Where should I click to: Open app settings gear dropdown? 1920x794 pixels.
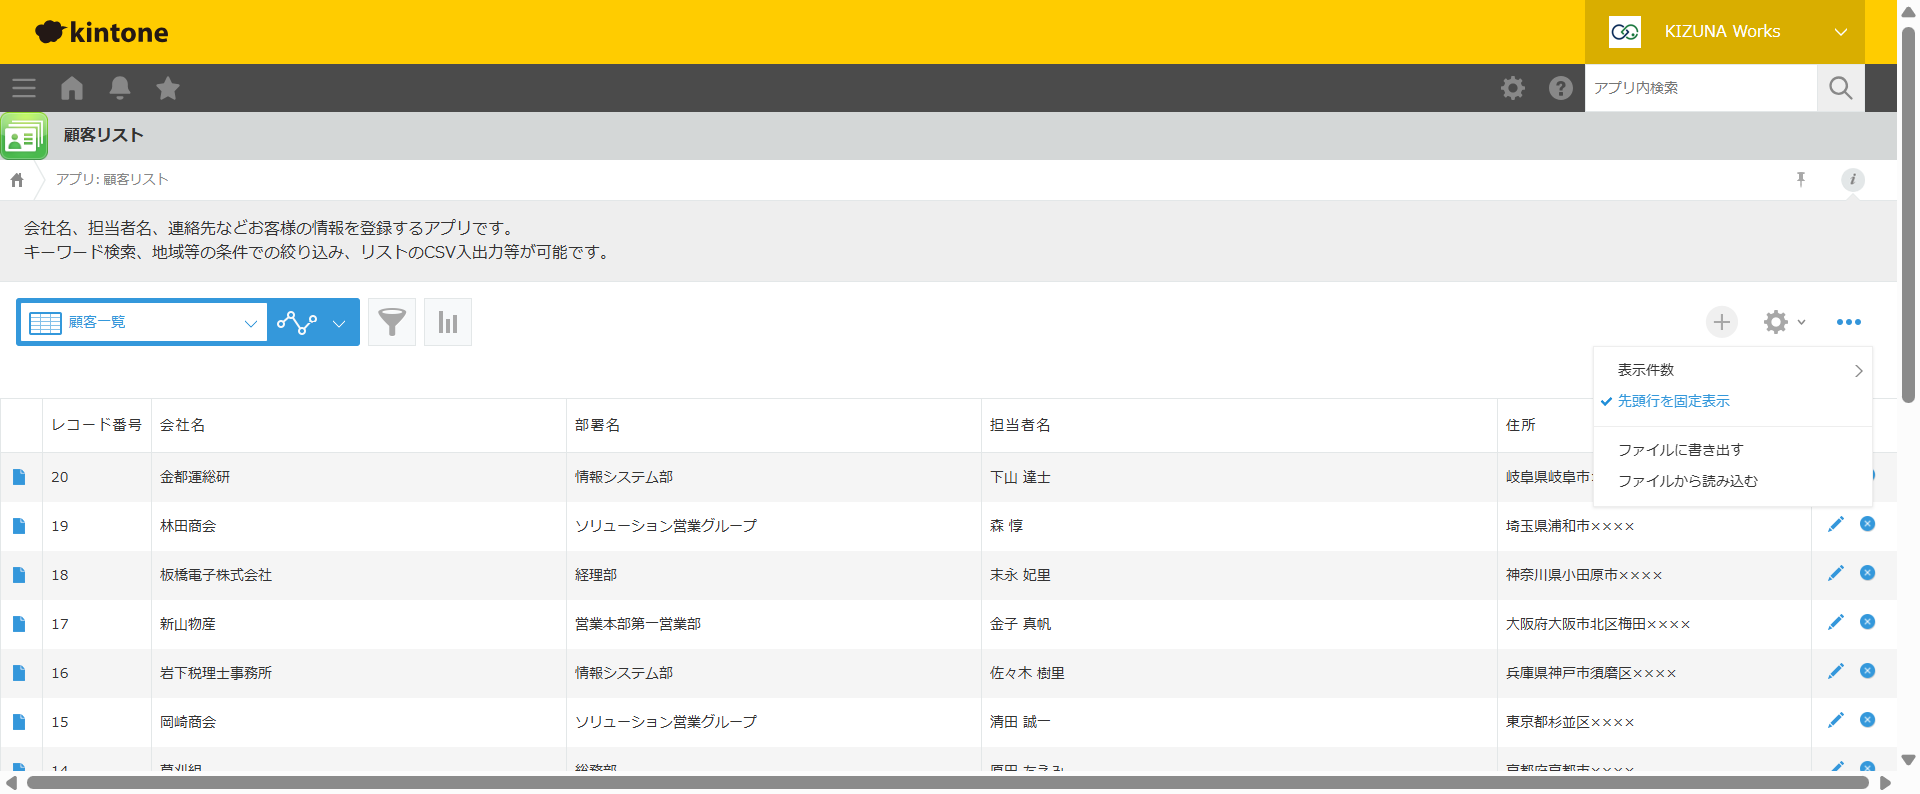tap(1784, 322)
